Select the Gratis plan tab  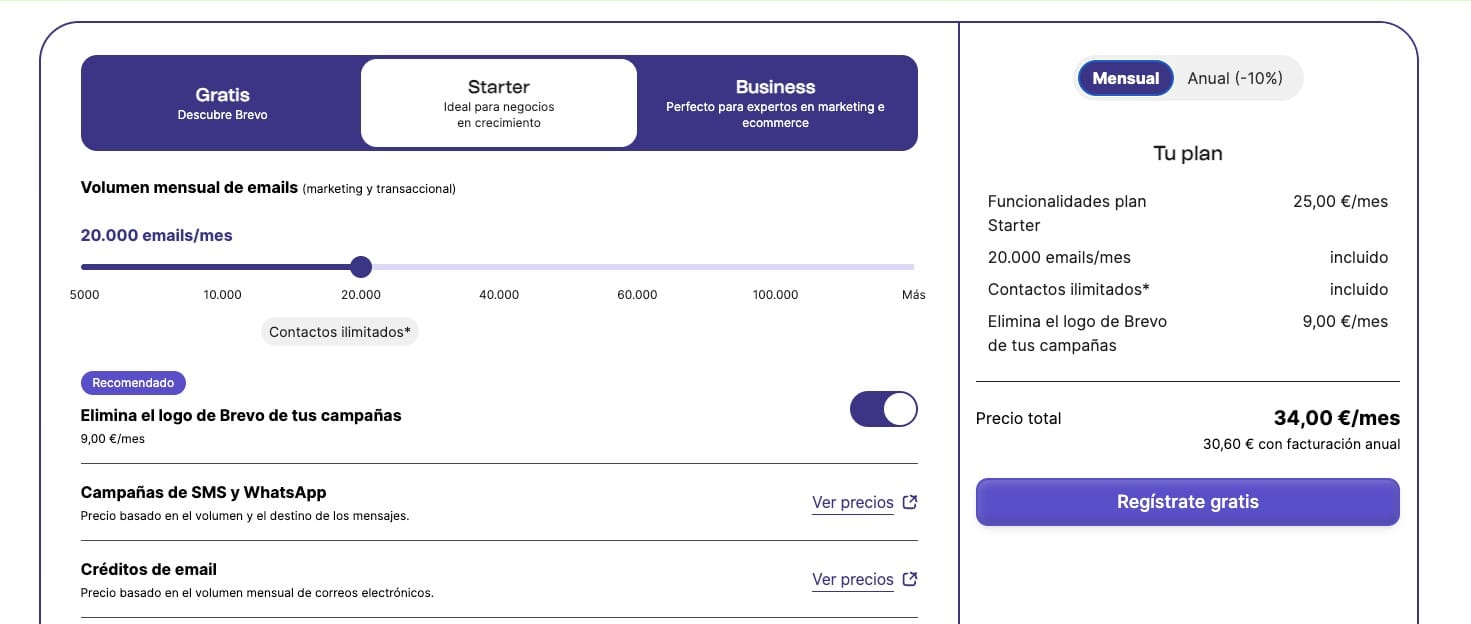coord(222,103)
